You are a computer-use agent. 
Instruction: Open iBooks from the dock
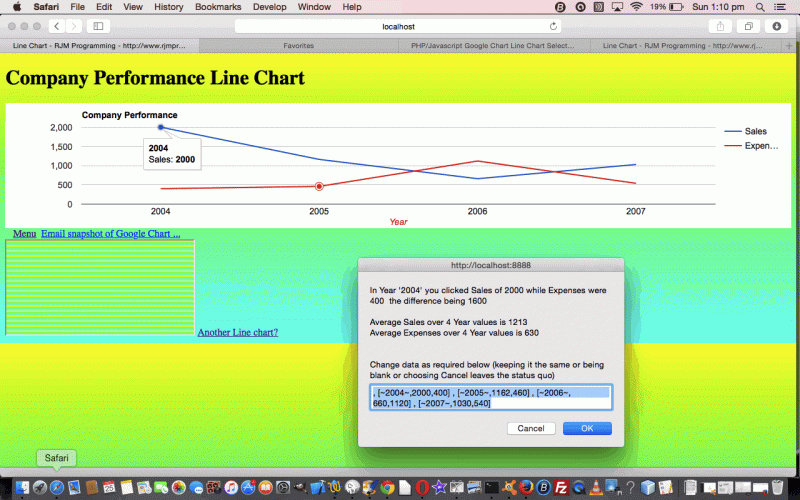coord(265,488)
